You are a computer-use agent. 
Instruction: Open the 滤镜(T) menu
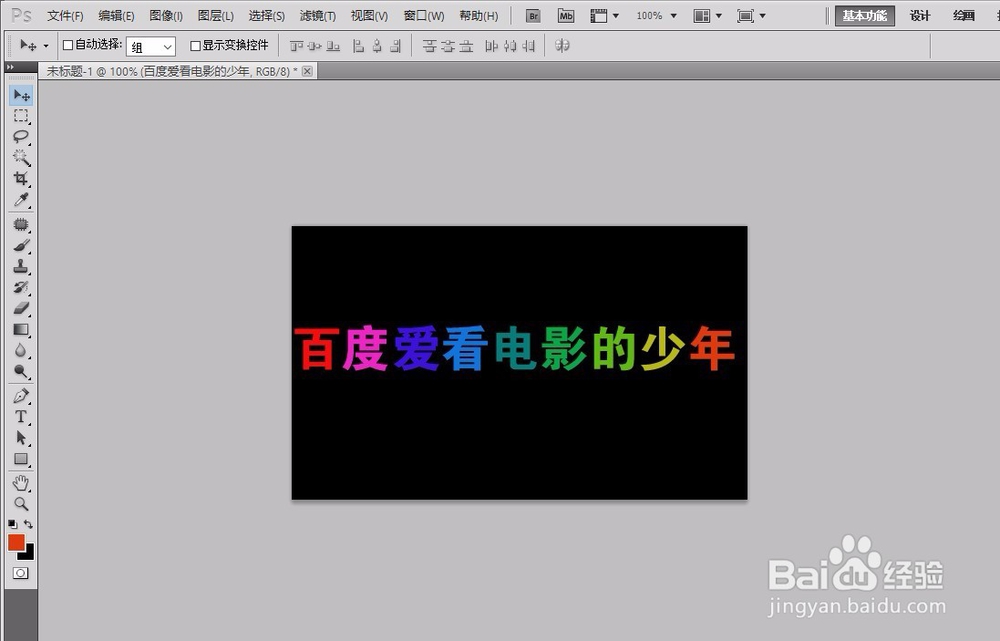[318, 16]
